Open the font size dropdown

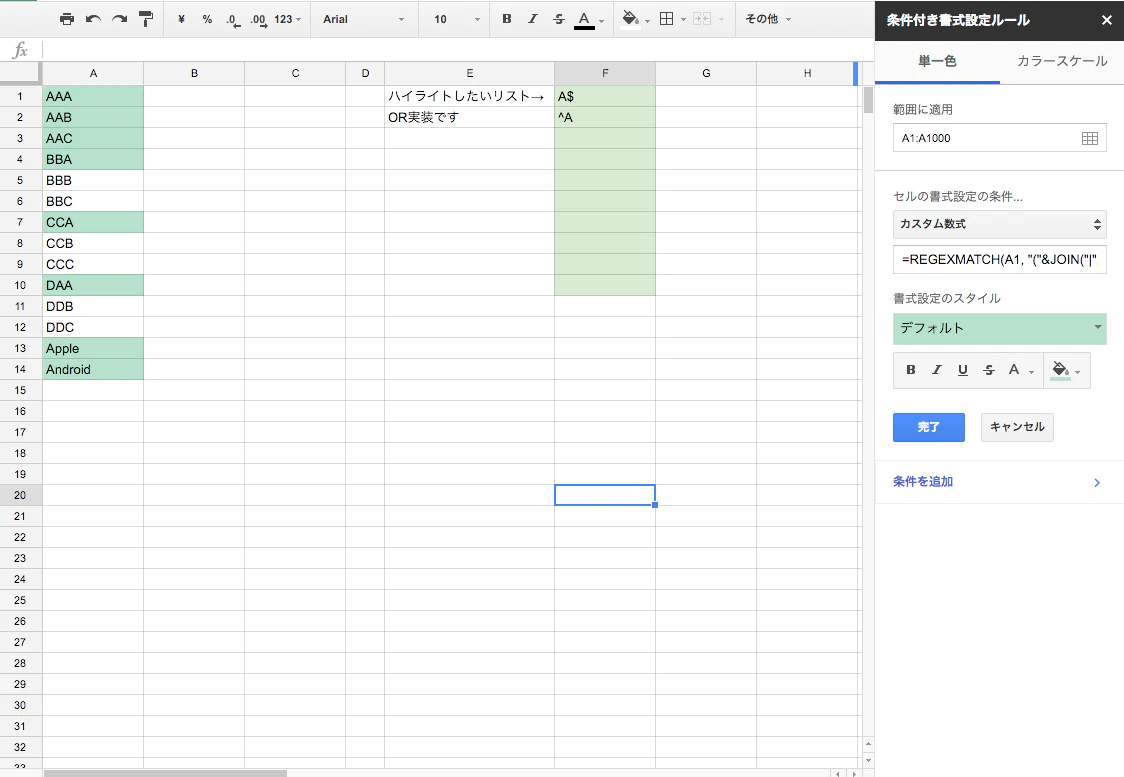pyautogui.click(x=457, y=19)
